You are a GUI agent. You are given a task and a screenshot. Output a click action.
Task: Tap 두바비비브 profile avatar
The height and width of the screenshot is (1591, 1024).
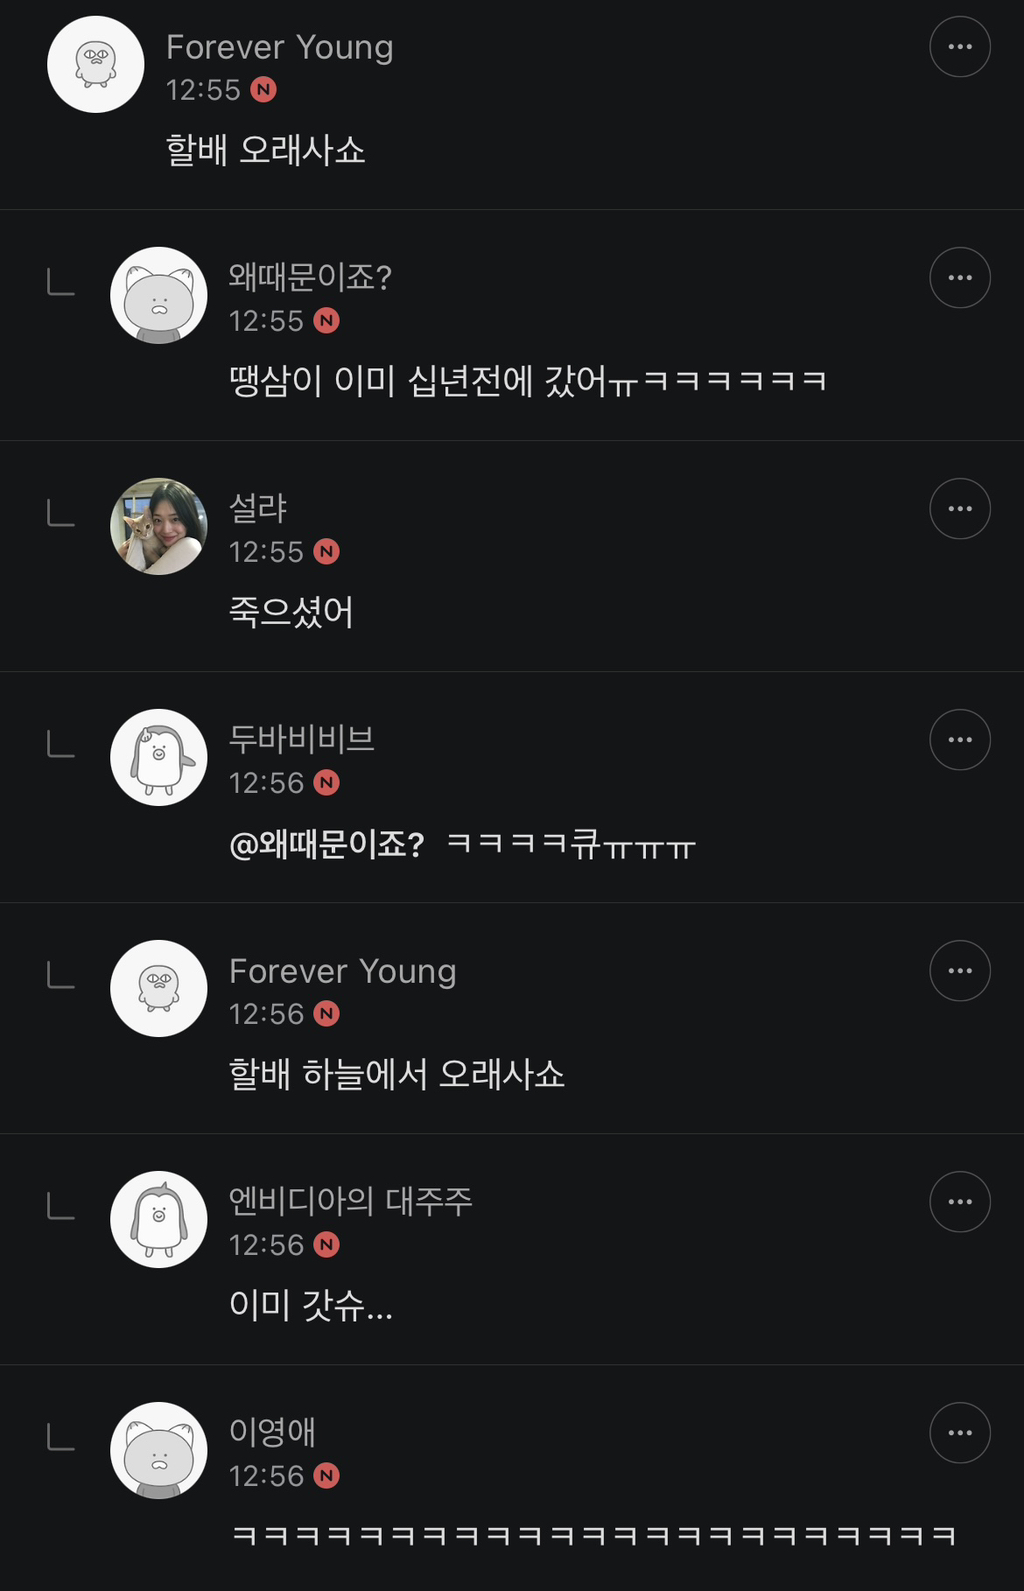[158, 757]
